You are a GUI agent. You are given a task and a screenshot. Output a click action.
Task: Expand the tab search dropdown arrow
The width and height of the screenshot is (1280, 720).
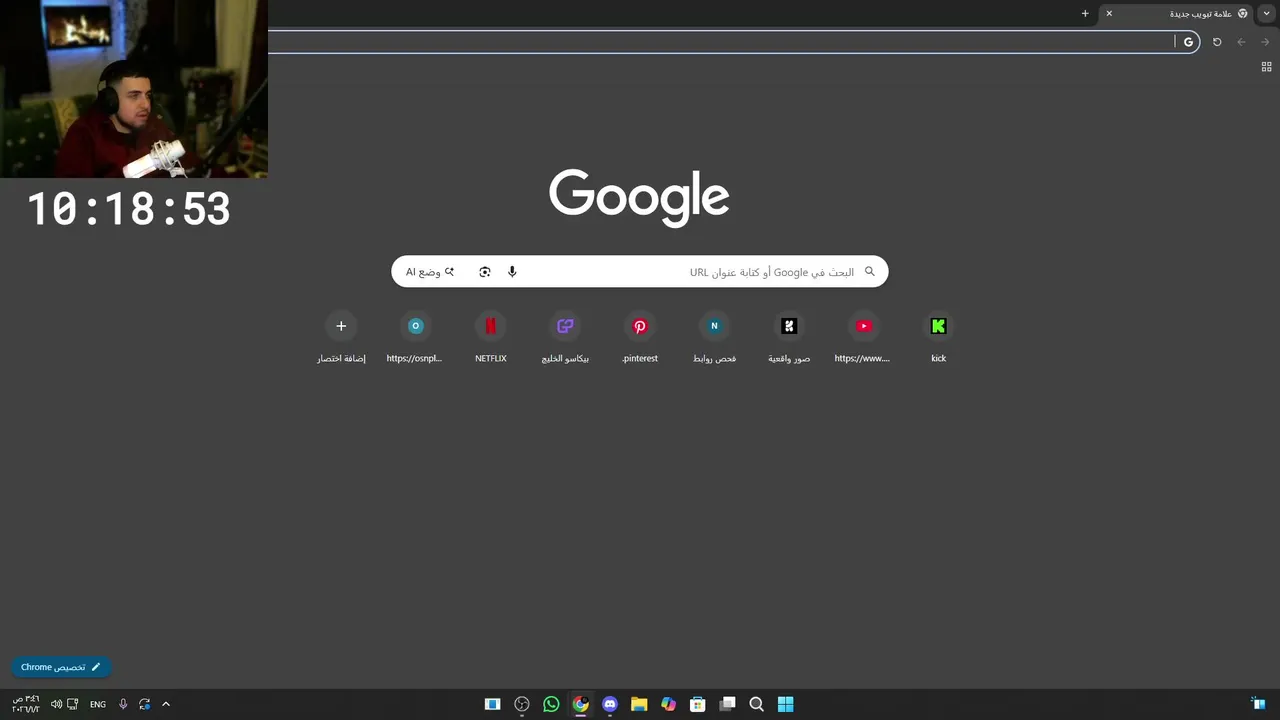click(x=1267, y=14)
